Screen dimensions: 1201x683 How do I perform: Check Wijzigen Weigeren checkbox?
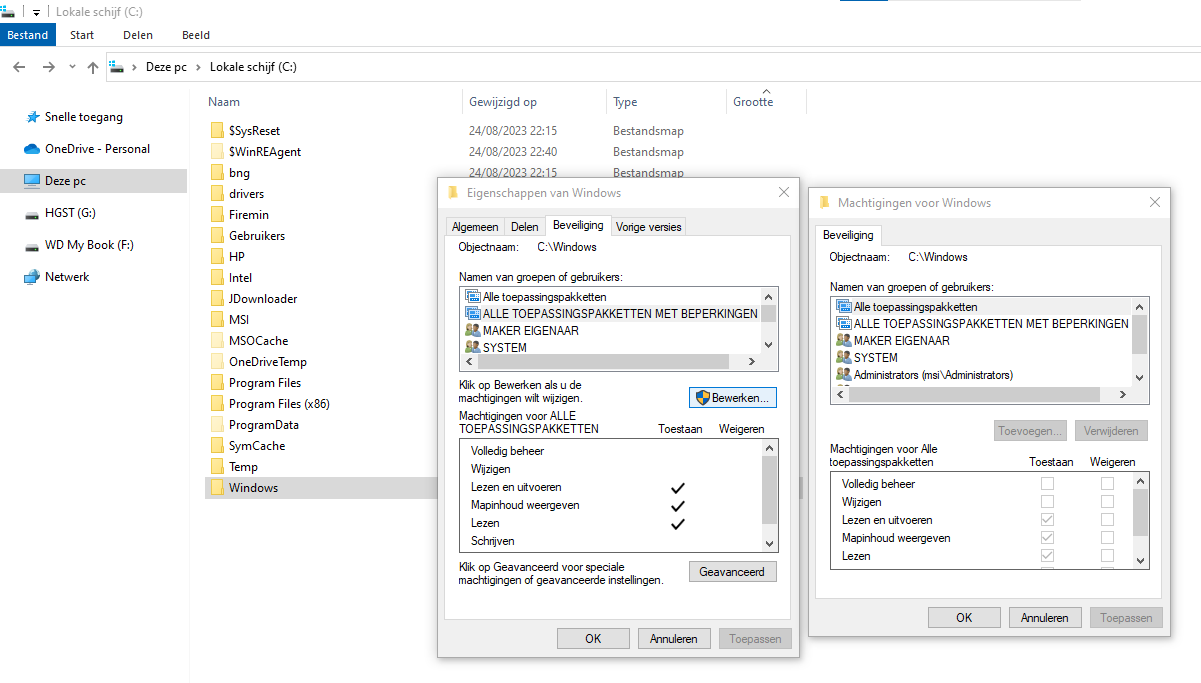coord(1107,502)
